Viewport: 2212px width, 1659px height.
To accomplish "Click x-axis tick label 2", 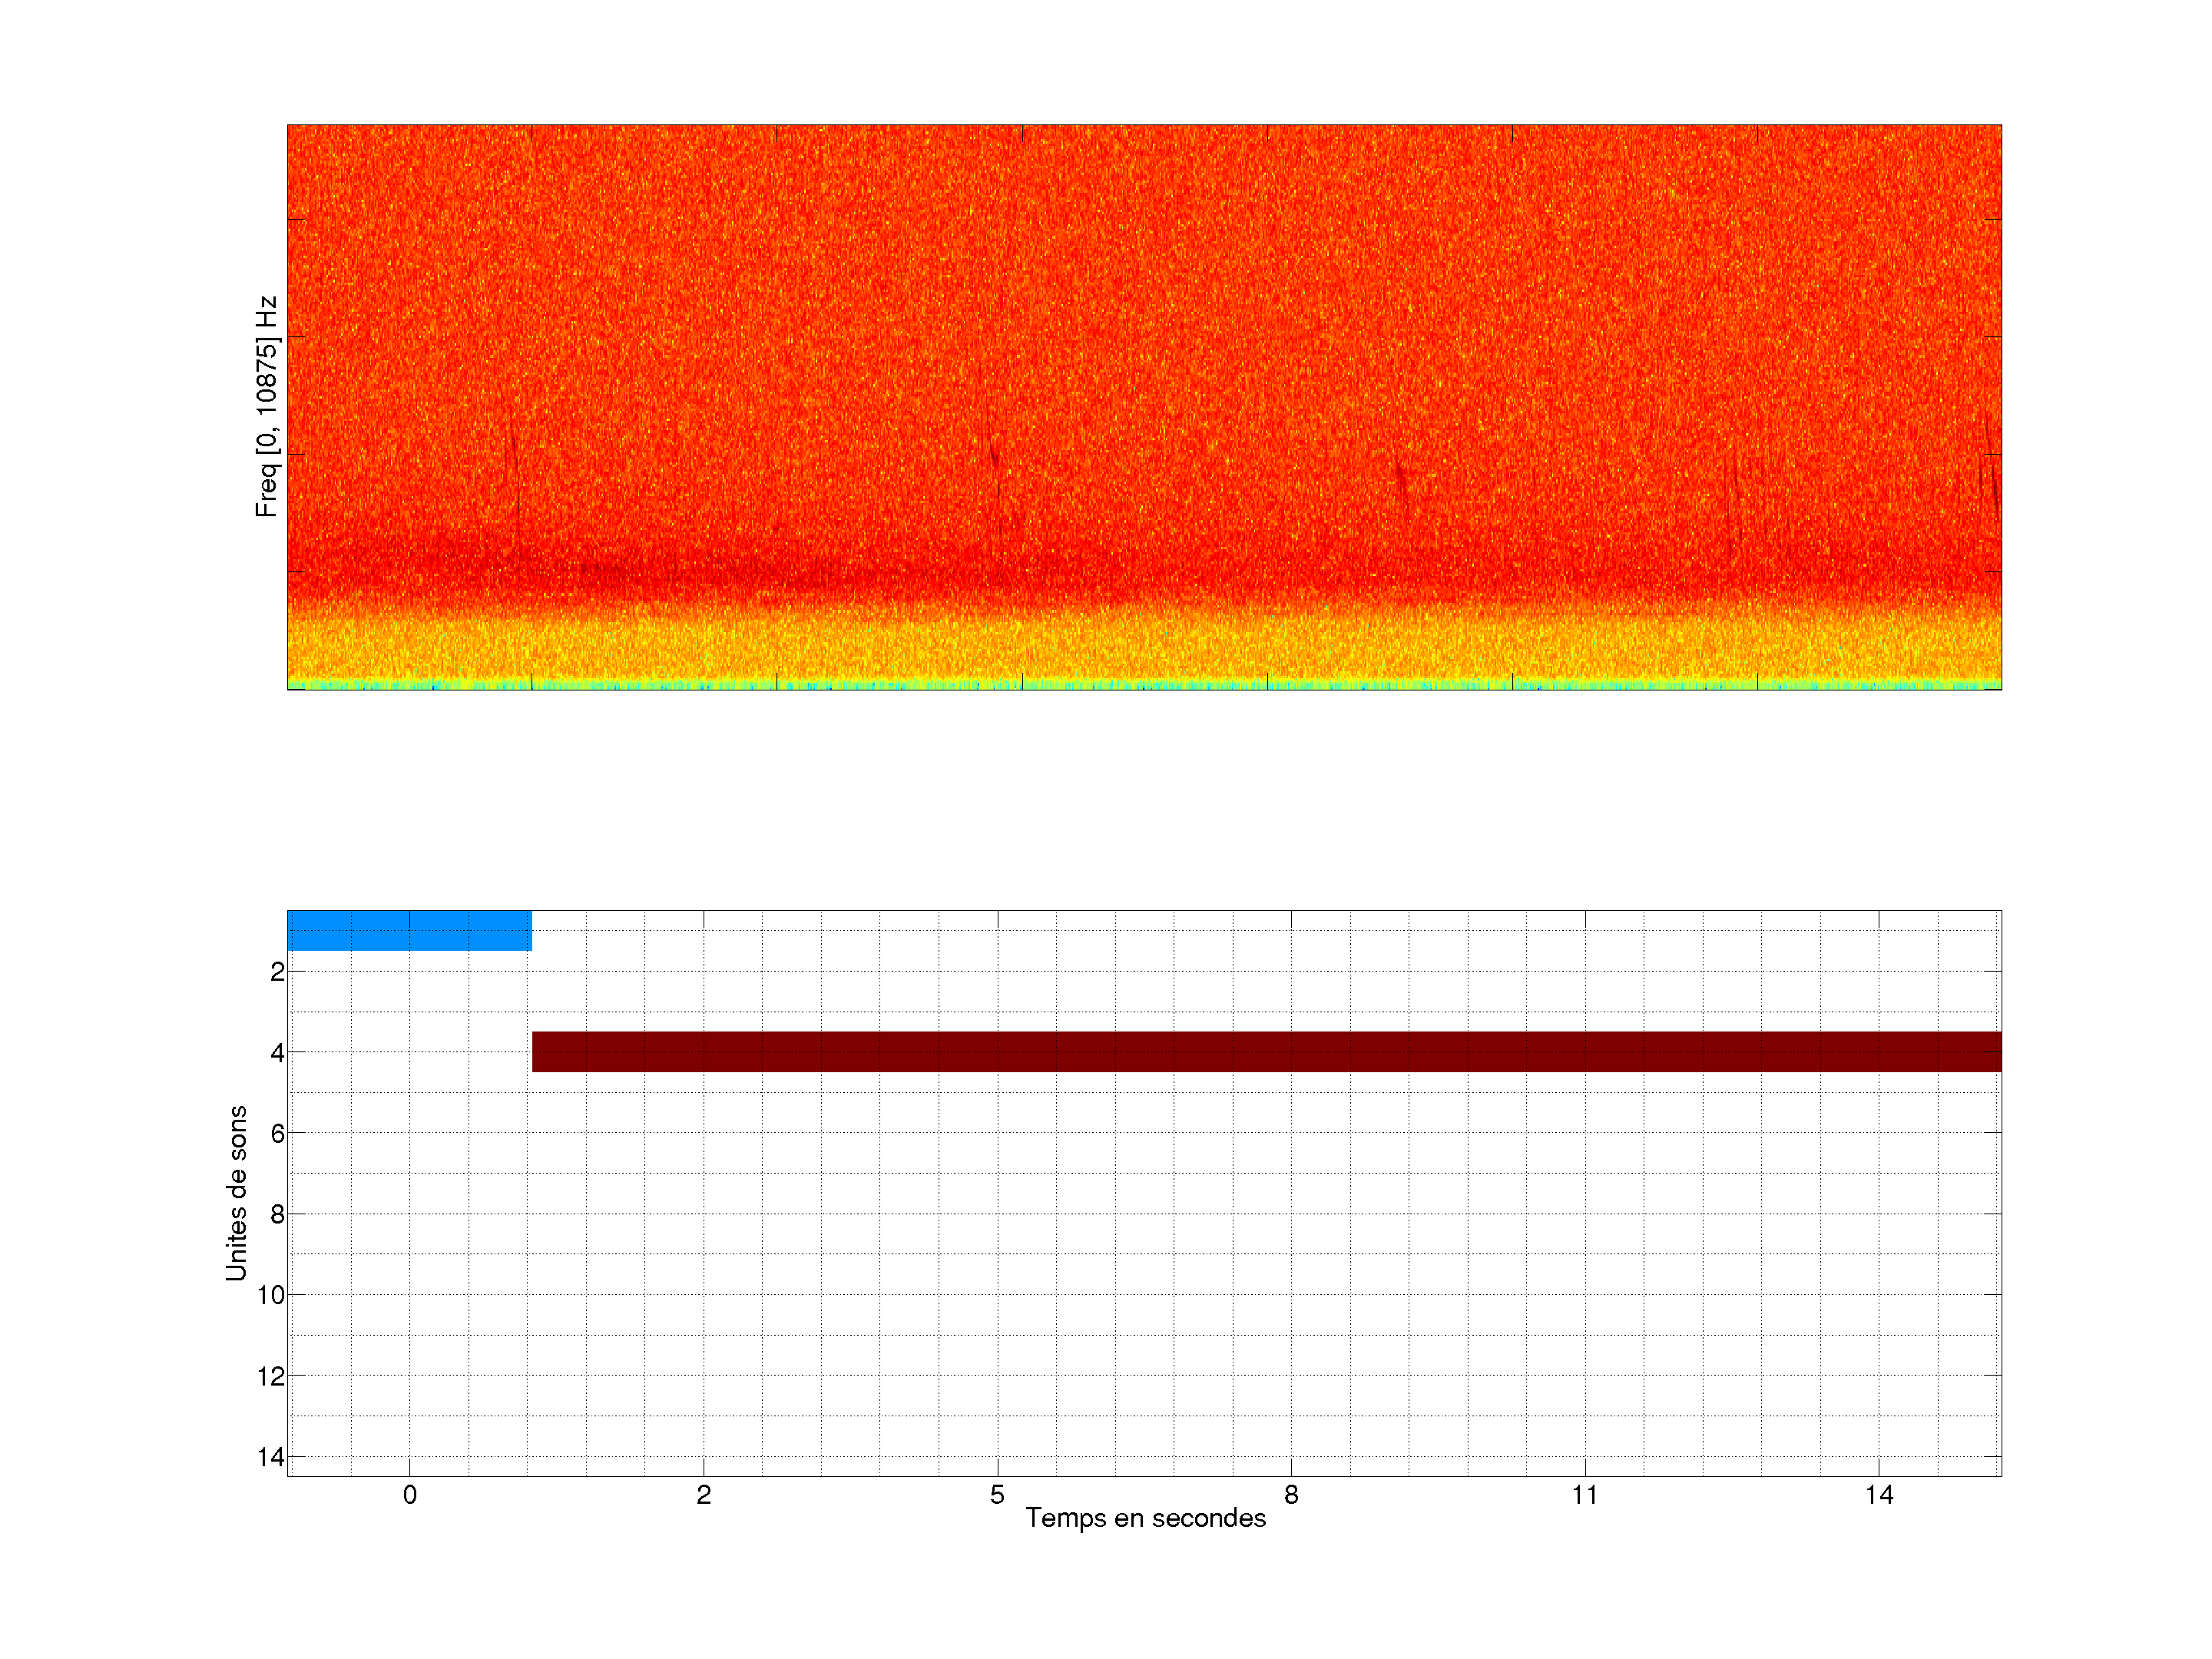I will click(x=703, y=1495).
